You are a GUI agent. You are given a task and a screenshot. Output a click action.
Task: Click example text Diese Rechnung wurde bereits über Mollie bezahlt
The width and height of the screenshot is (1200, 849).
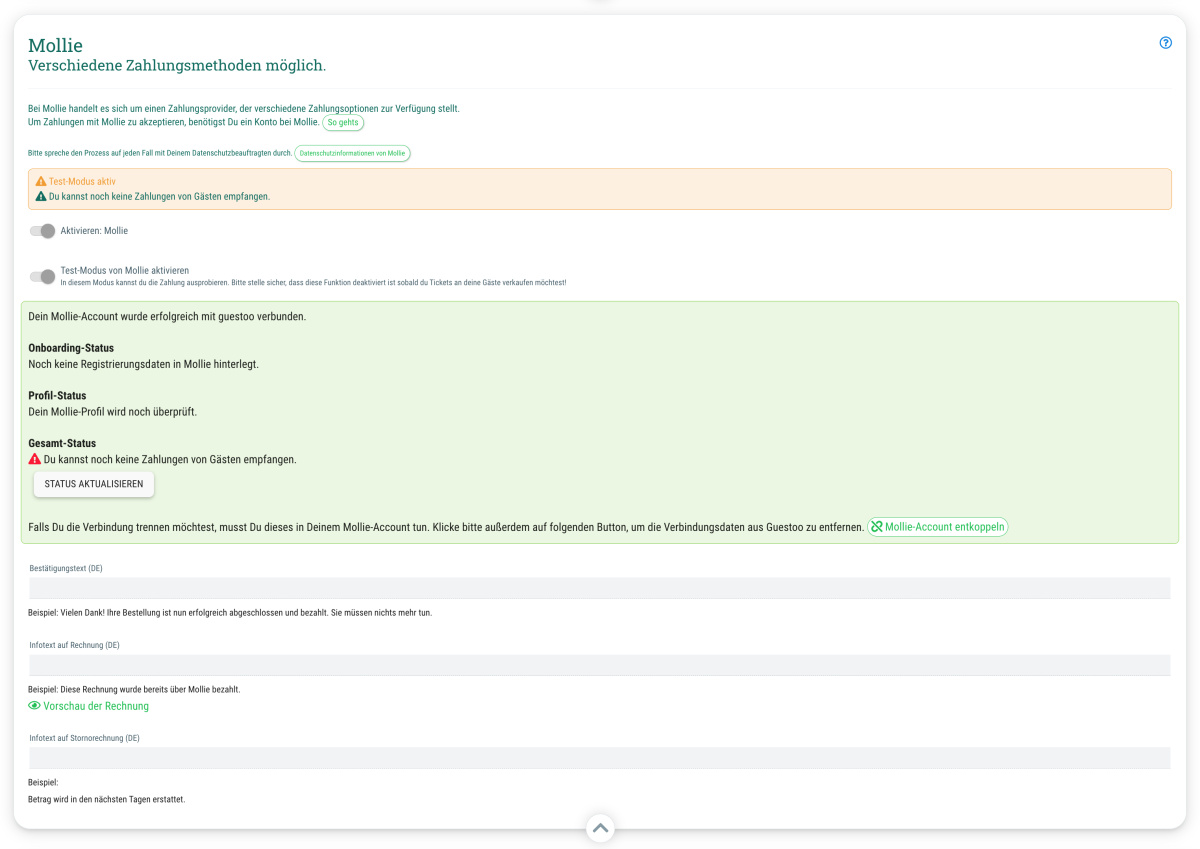(x=134, y=690)
